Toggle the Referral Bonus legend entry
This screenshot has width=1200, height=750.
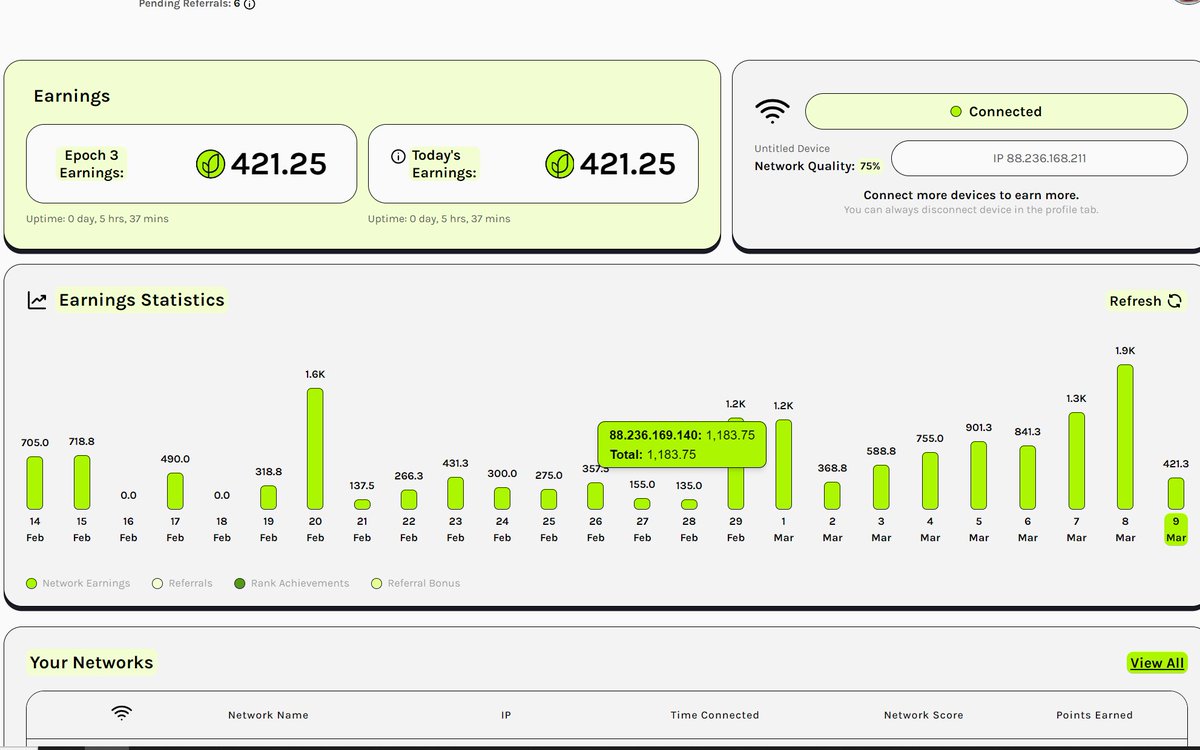pyautogui.click(x=376, y=583)
